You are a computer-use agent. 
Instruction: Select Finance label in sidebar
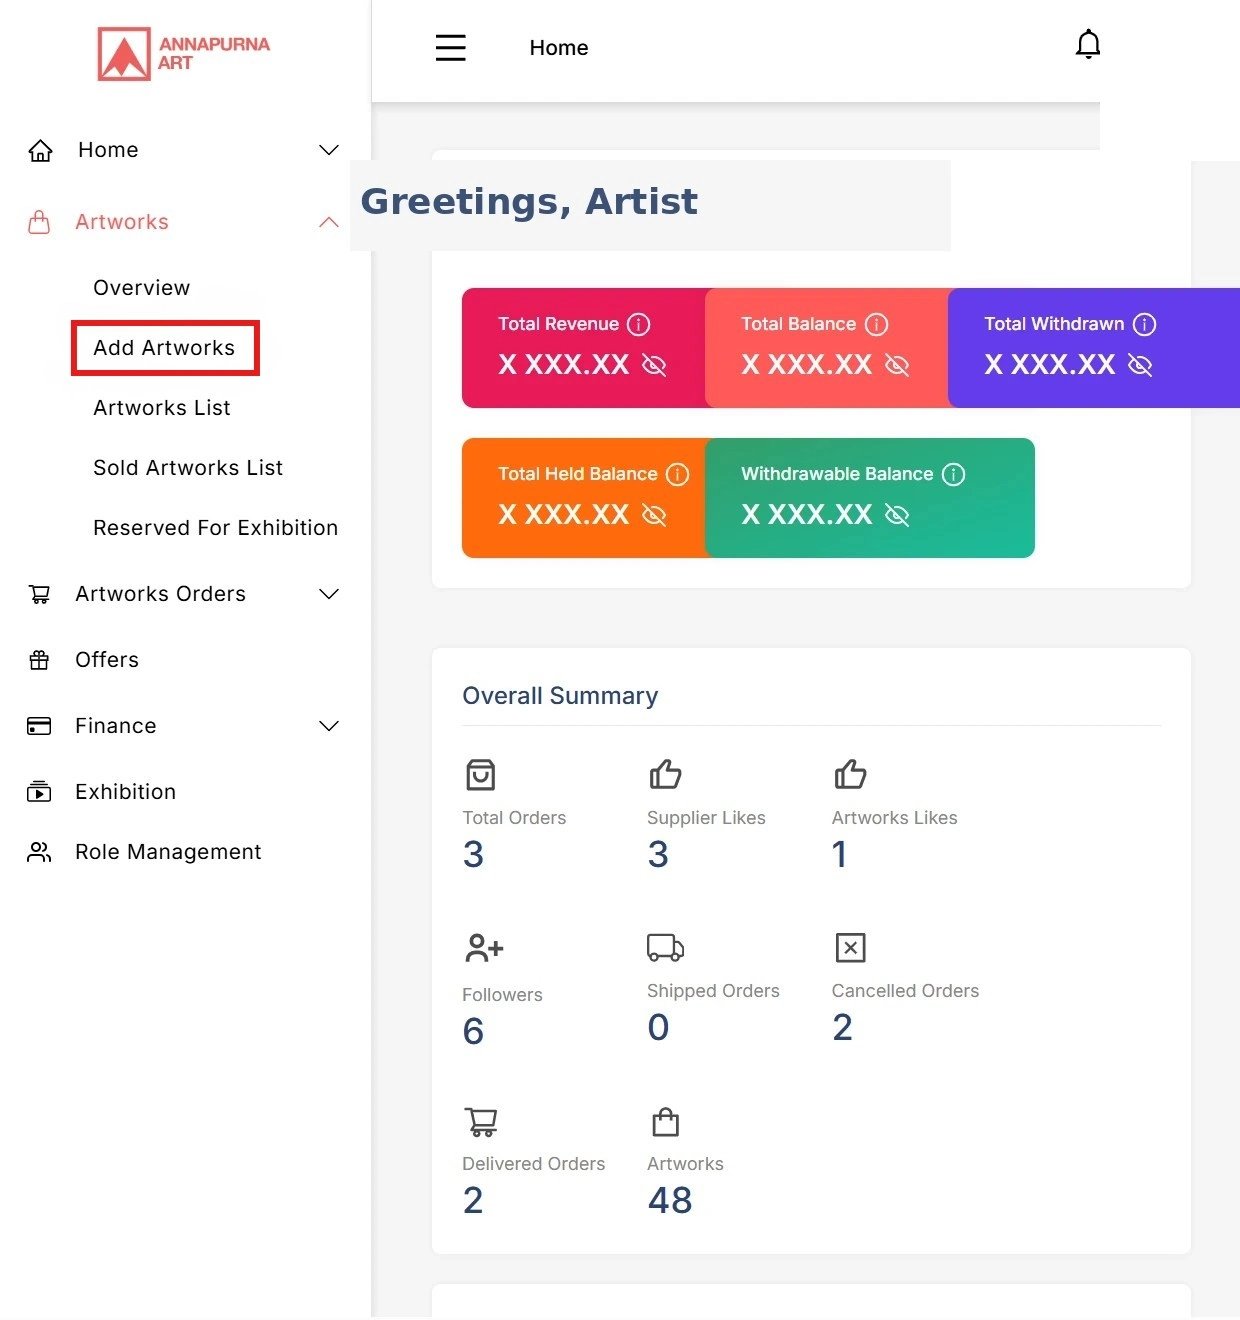[x=116, y=726]
